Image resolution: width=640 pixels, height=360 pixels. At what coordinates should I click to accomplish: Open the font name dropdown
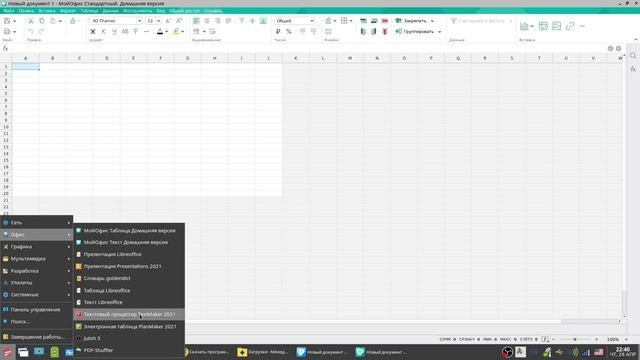click(x=139, y=21)
